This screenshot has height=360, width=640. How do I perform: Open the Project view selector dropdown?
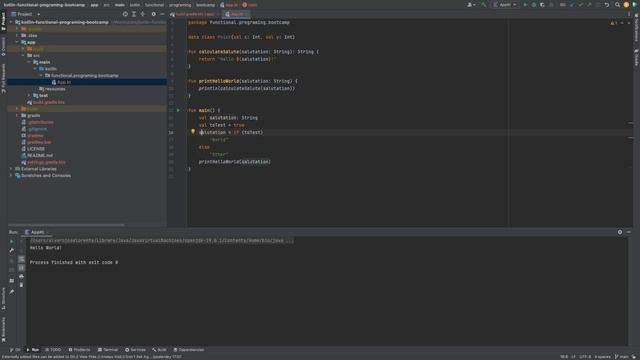26,14
